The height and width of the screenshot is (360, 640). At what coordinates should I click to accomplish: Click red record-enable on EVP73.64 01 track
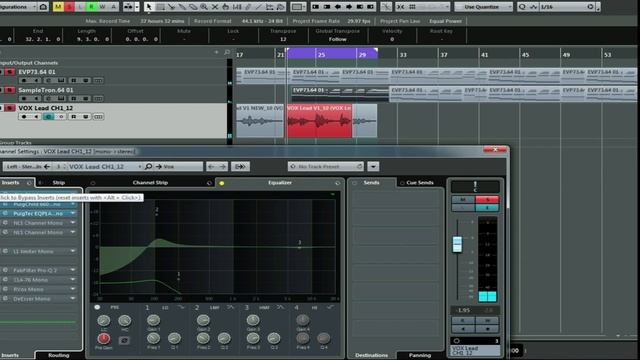[10, 72]
